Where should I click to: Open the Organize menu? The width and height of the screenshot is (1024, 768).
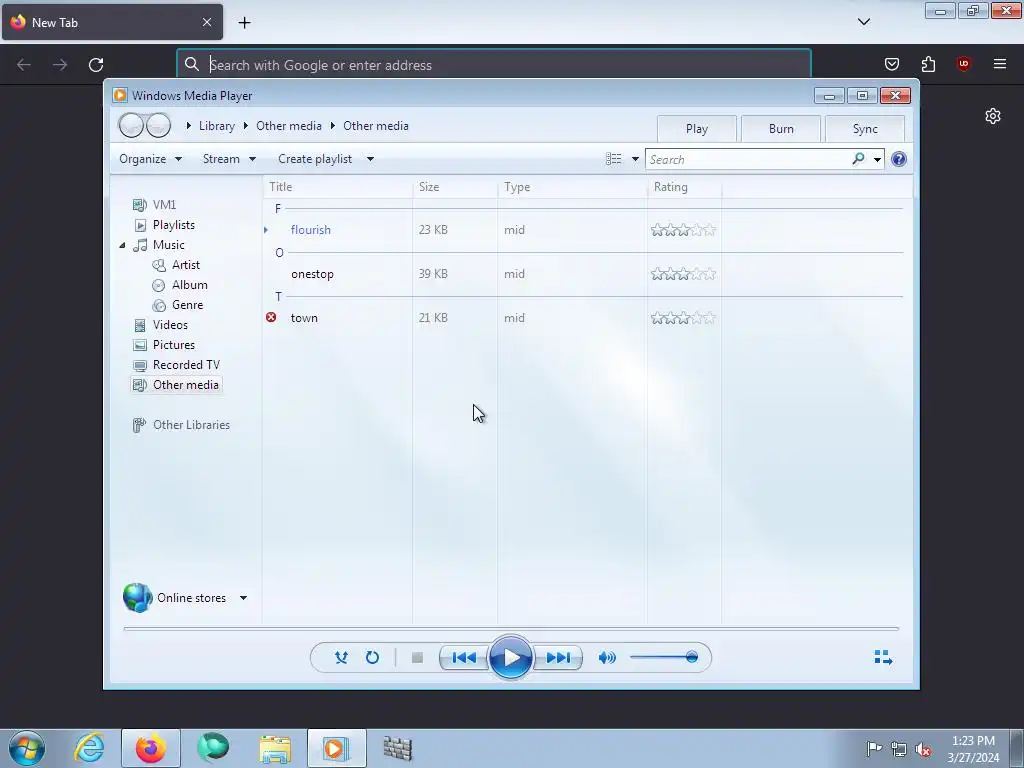coord(150,159)
